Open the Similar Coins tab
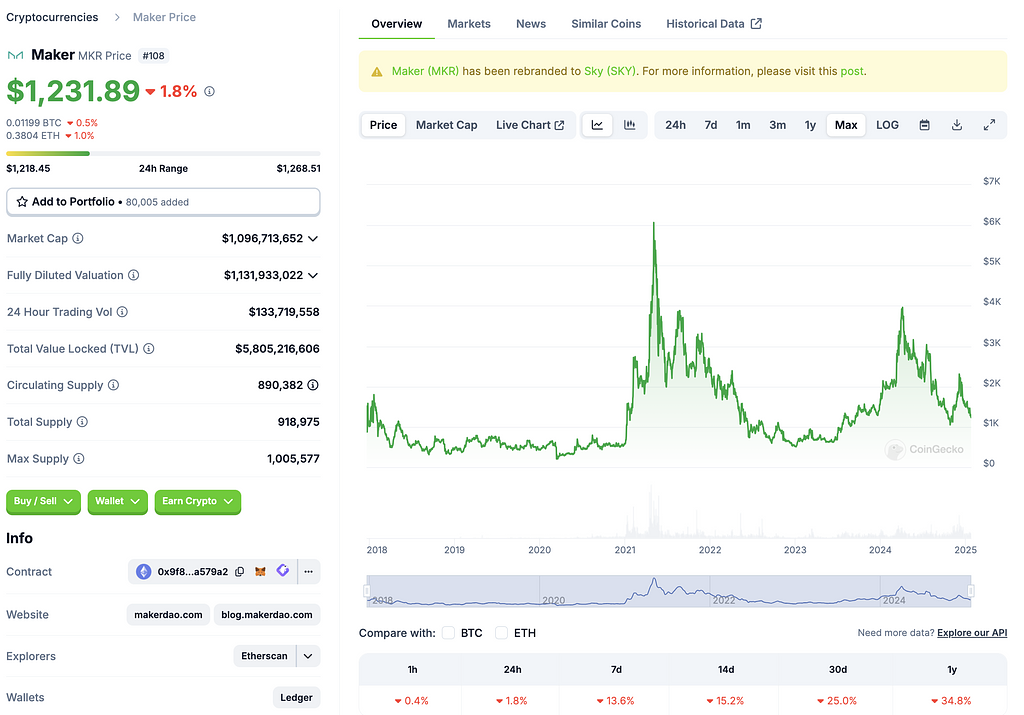This screenshot has height=715, width=1024. (x=606, y=23)
